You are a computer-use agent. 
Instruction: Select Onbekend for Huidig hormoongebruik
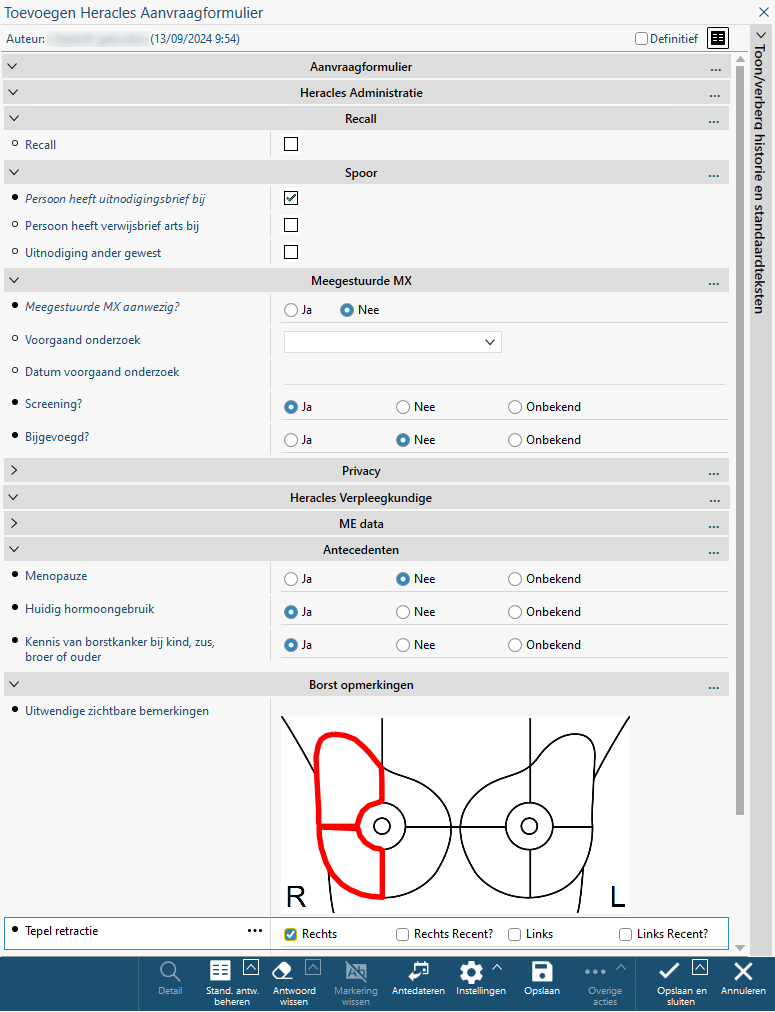pos(514,612)
